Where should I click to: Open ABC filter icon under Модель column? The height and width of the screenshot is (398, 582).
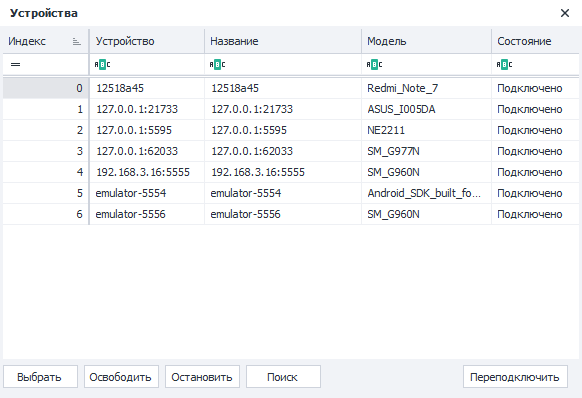pos(374,65)
